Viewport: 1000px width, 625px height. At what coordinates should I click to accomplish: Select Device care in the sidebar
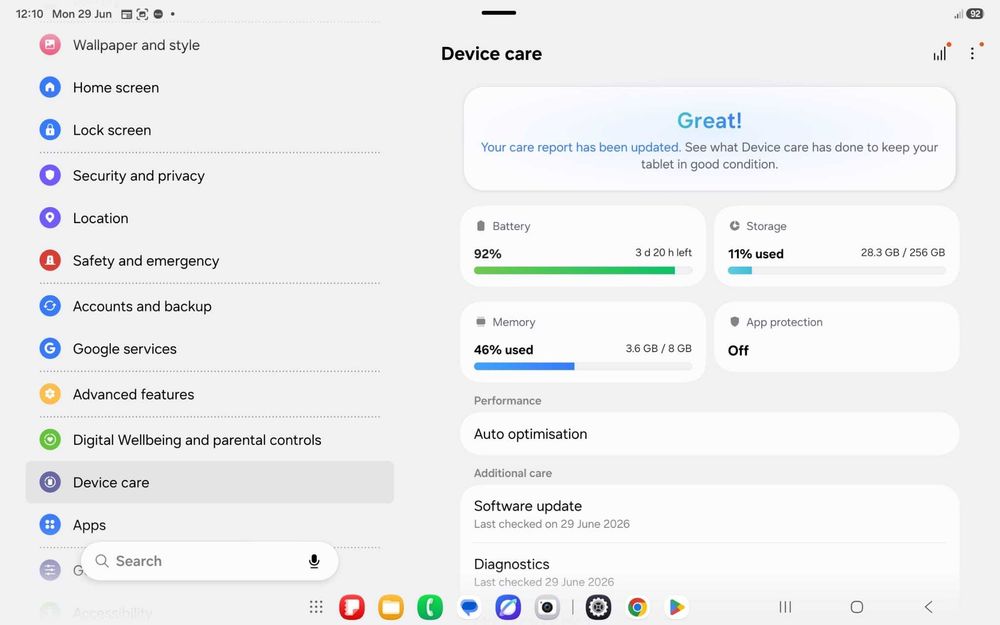pos(209,482)
